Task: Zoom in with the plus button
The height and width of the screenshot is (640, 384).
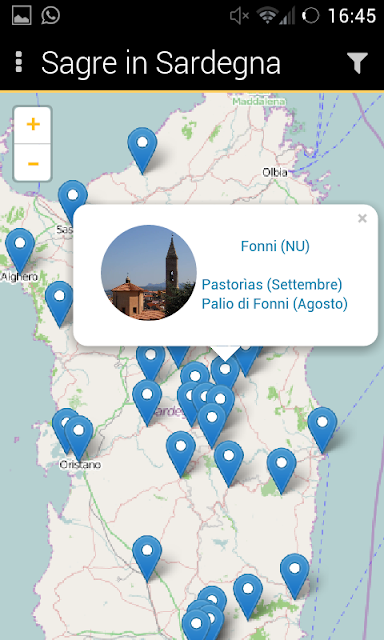Action: point(33,124)
